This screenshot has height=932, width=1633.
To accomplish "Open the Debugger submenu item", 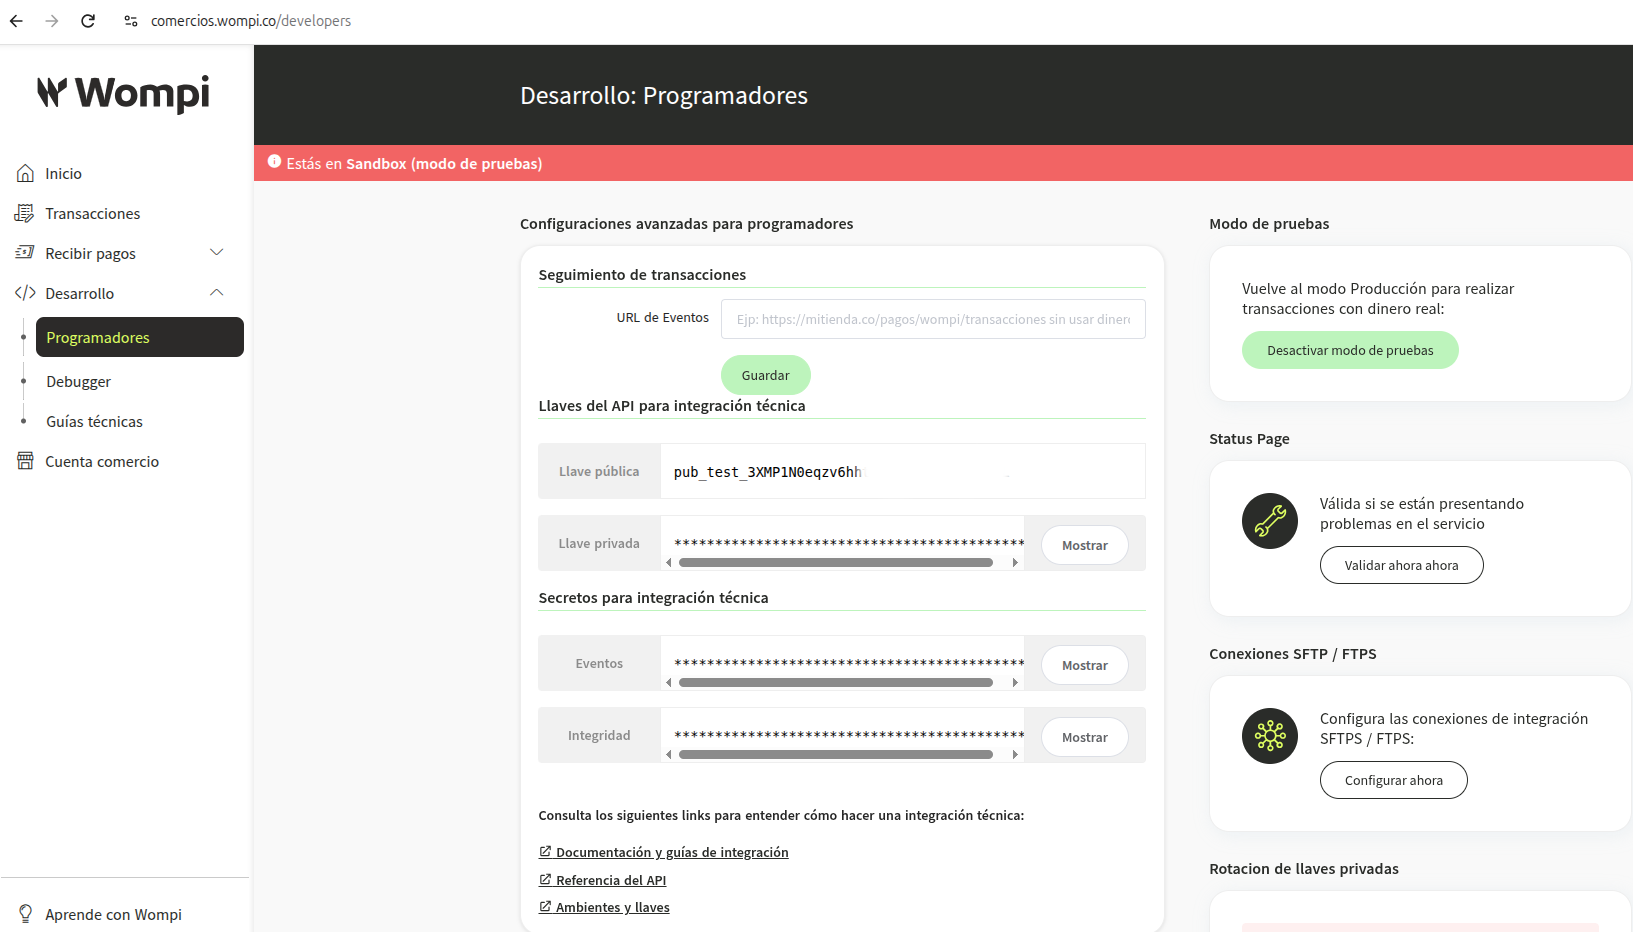I will coord(79,381).
